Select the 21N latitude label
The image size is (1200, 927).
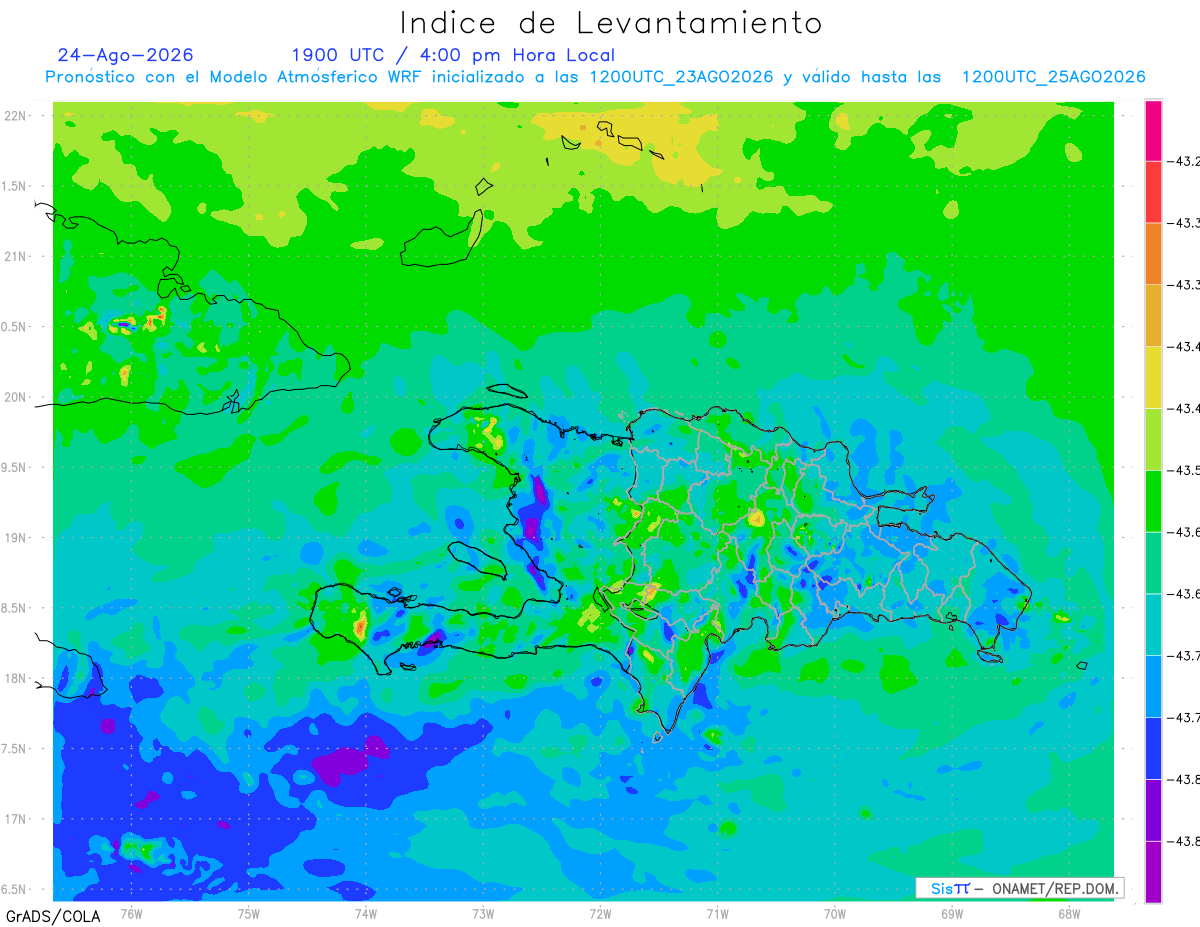15,256
